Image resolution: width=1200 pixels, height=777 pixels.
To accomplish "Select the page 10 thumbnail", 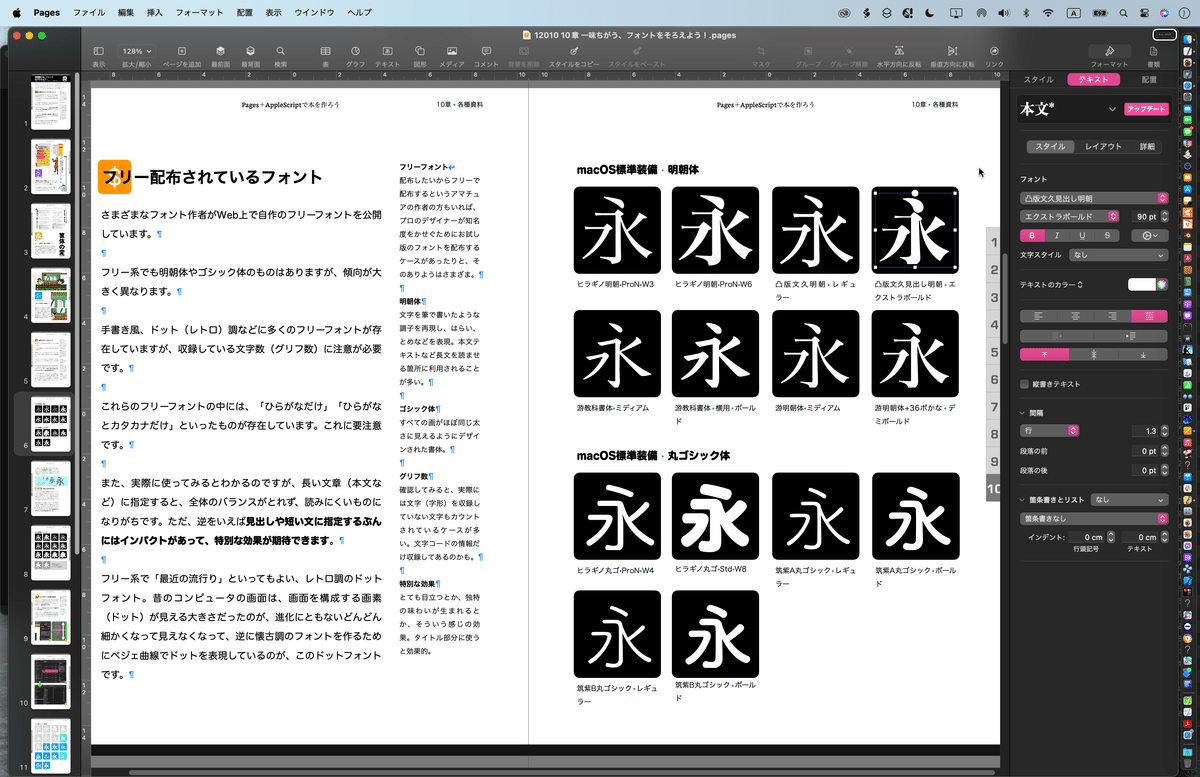I will 50,681.
